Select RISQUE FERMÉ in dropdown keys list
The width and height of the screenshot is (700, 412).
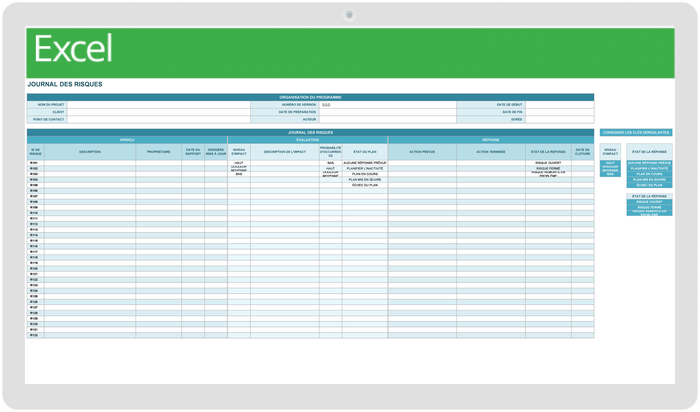649,207
